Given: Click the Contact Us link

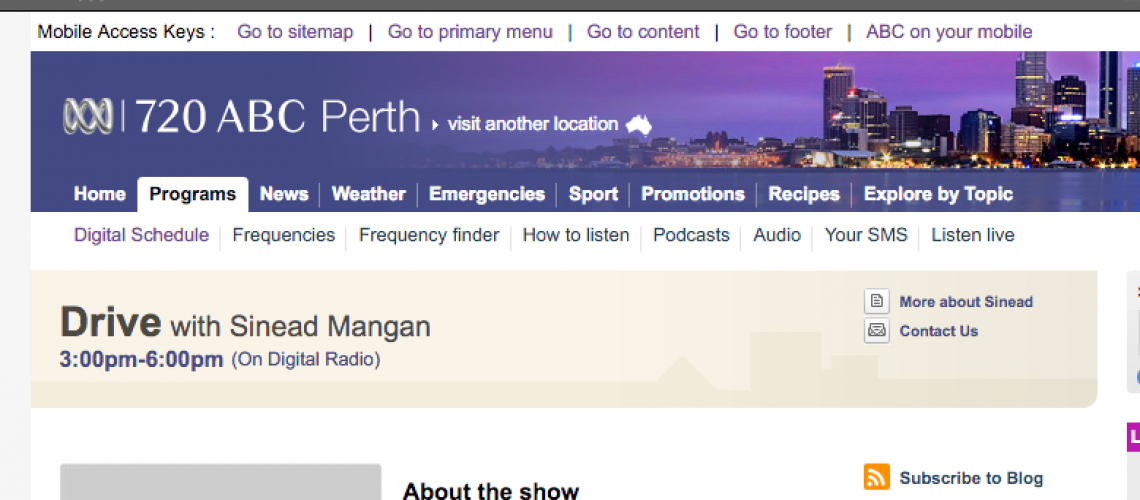Looking at the screenshot, I should click(939, 331).
